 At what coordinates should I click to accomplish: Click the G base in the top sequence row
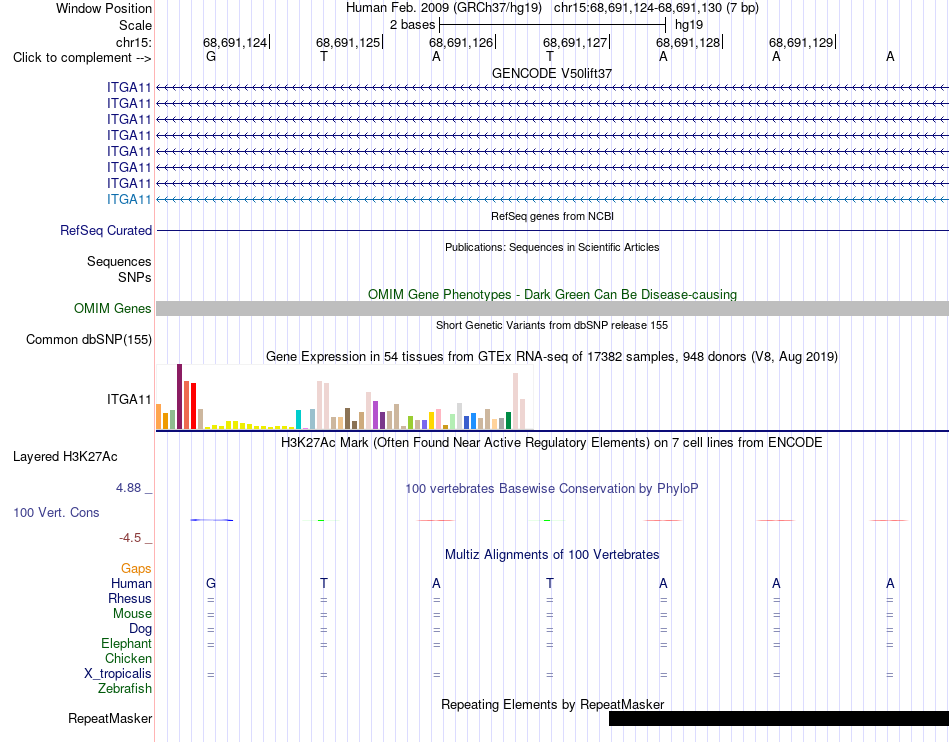[211, 56]
